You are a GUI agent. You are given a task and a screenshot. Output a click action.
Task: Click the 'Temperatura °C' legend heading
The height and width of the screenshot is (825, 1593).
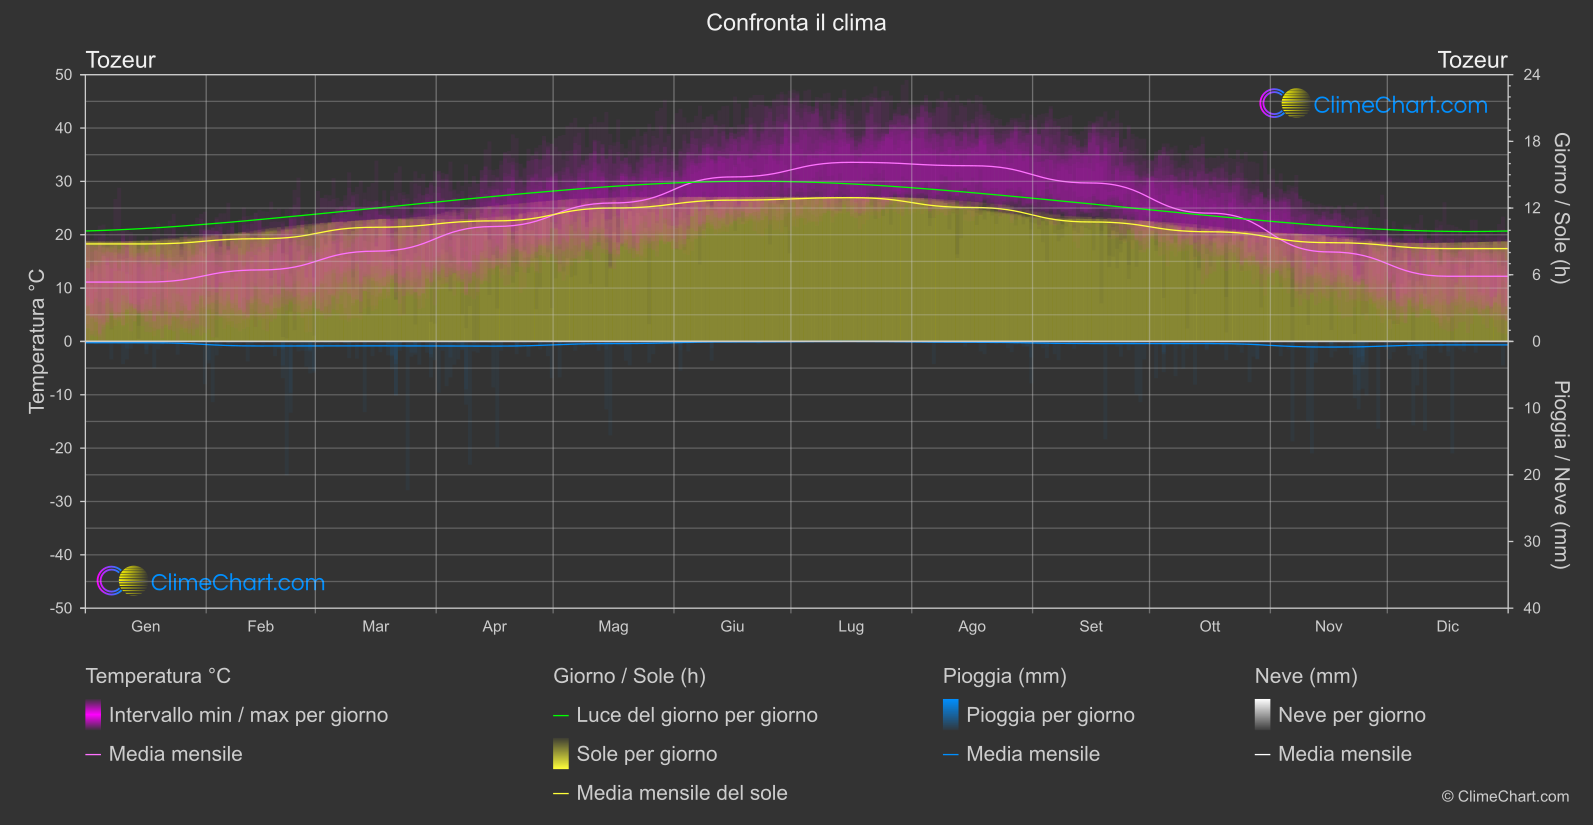[x=158, y=676]
